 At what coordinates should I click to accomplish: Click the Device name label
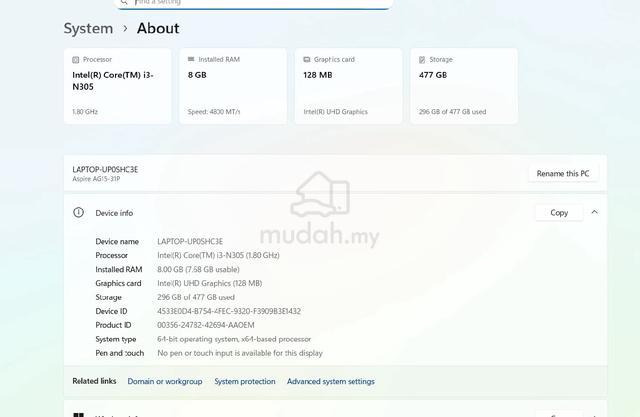117,242
